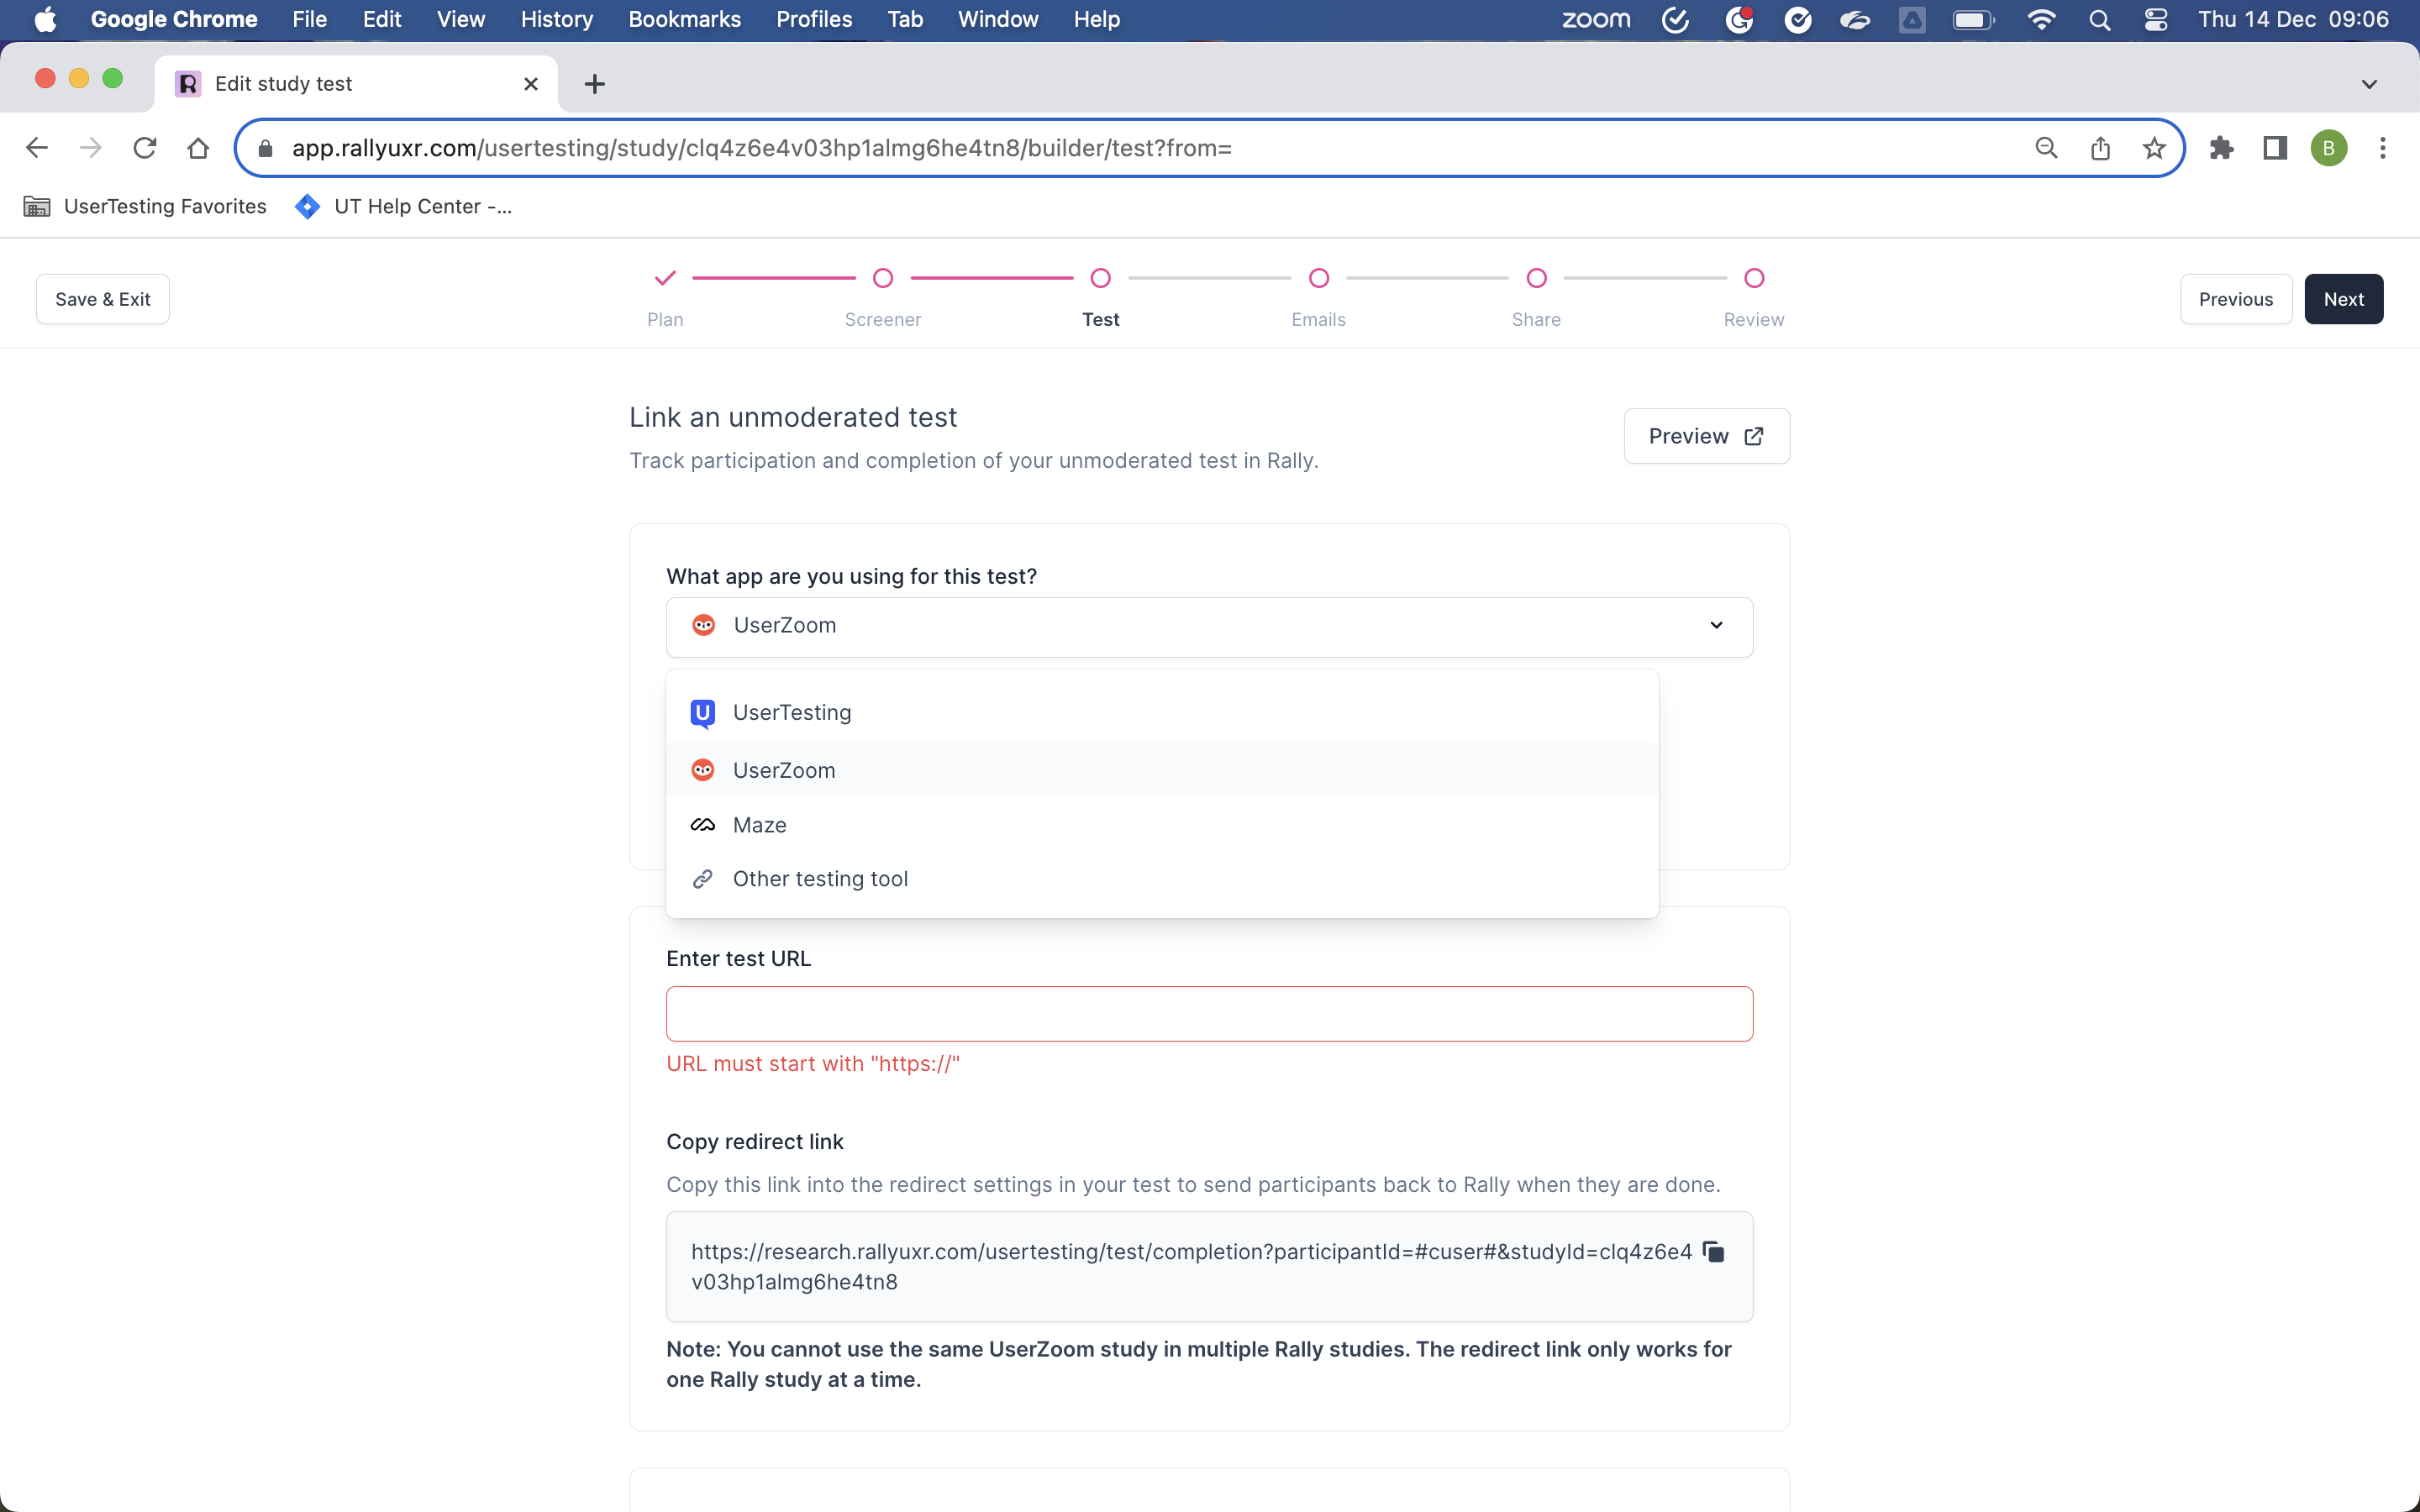Click the Previous button

coord(2235,299)
